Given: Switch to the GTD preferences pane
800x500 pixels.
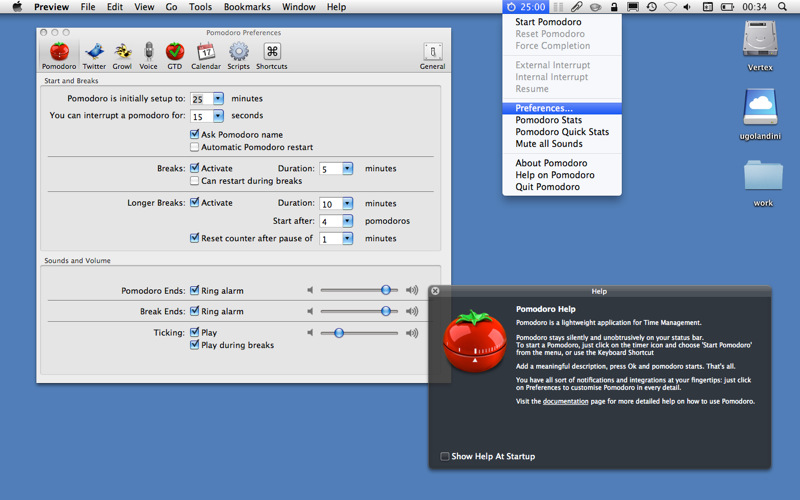Looking at the screenshot, I should (175, 55).
